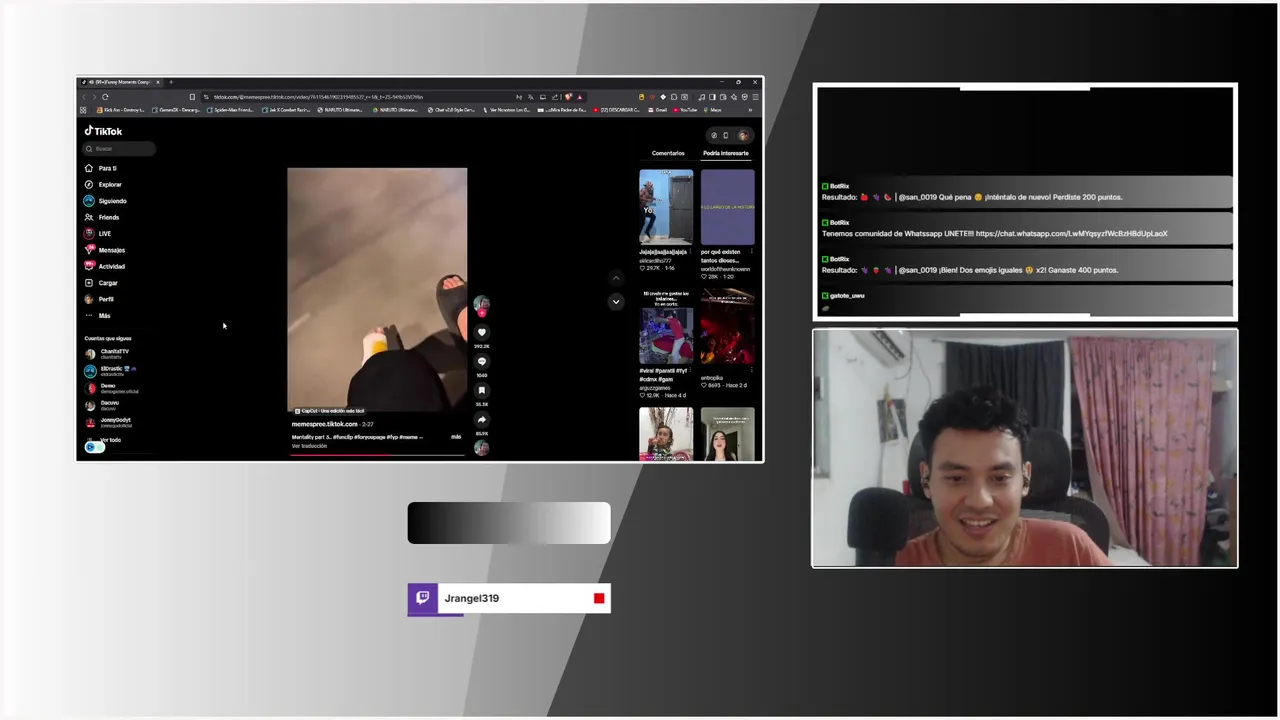Image resolution: width=1280 pixels, height=720 pixels.
Task: Open the entropika recommended video thumbnail
Action: [727, 327]
